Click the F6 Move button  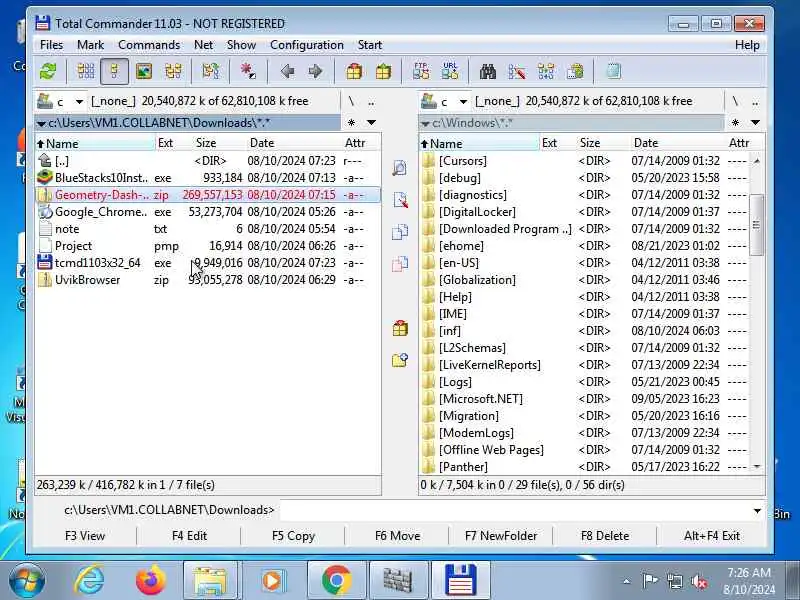pos(397,536)
